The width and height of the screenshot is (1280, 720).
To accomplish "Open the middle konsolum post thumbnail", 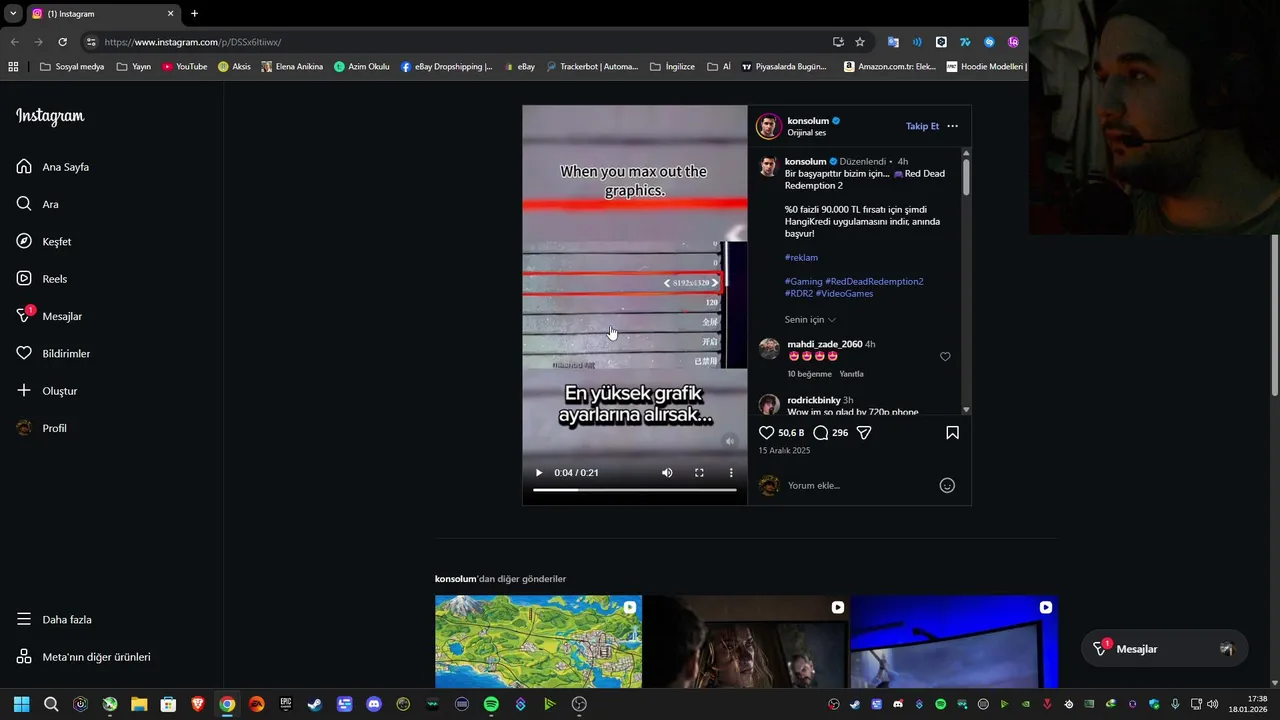I will point(746,642).
